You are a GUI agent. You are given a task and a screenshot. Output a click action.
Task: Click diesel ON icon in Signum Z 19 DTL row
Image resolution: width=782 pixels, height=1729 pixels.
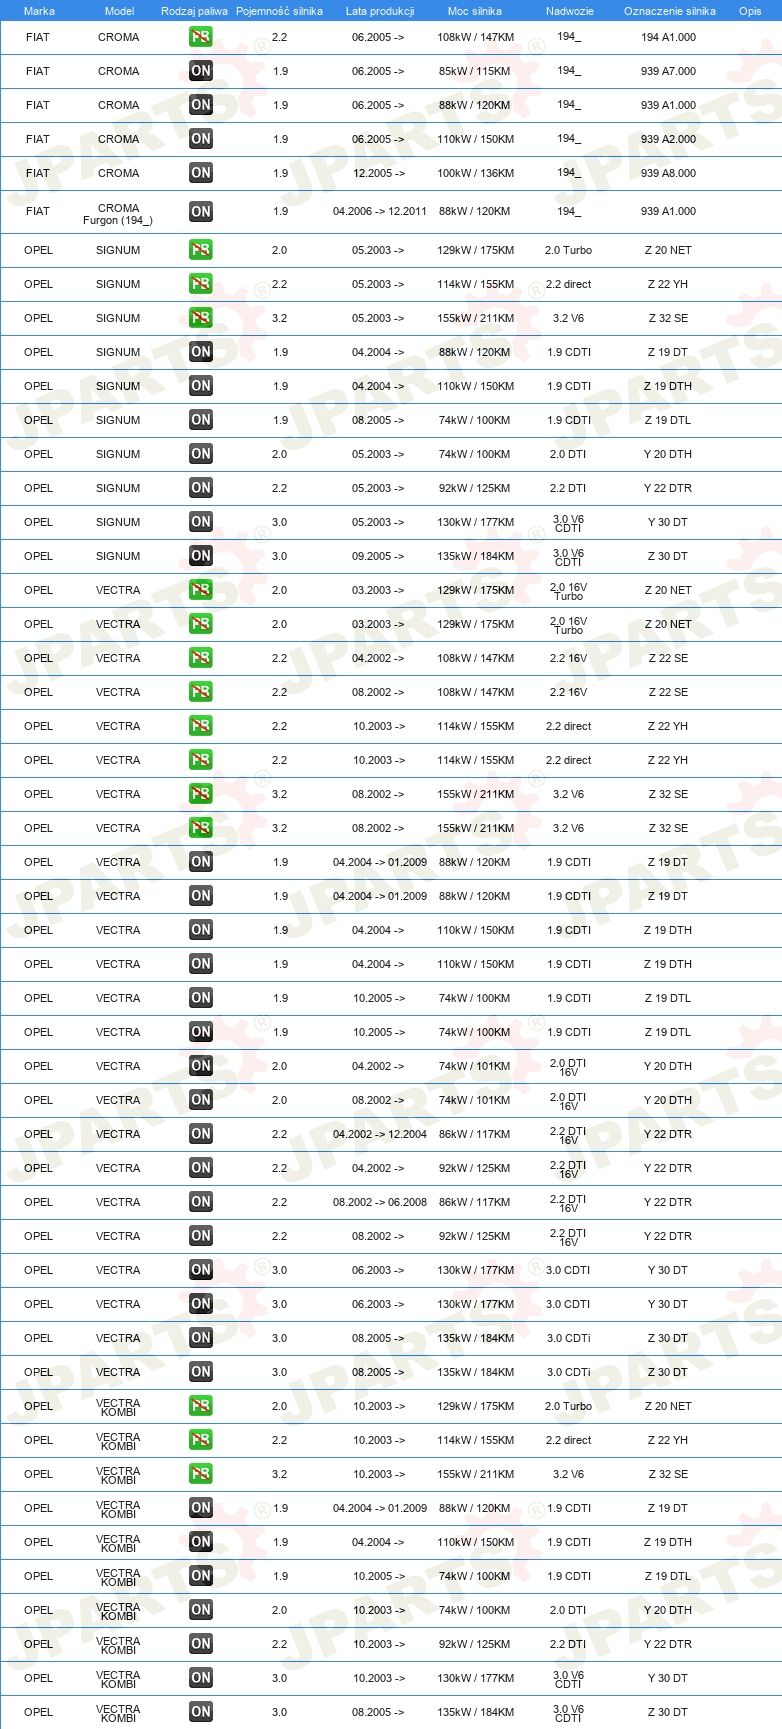coord(201,420)
